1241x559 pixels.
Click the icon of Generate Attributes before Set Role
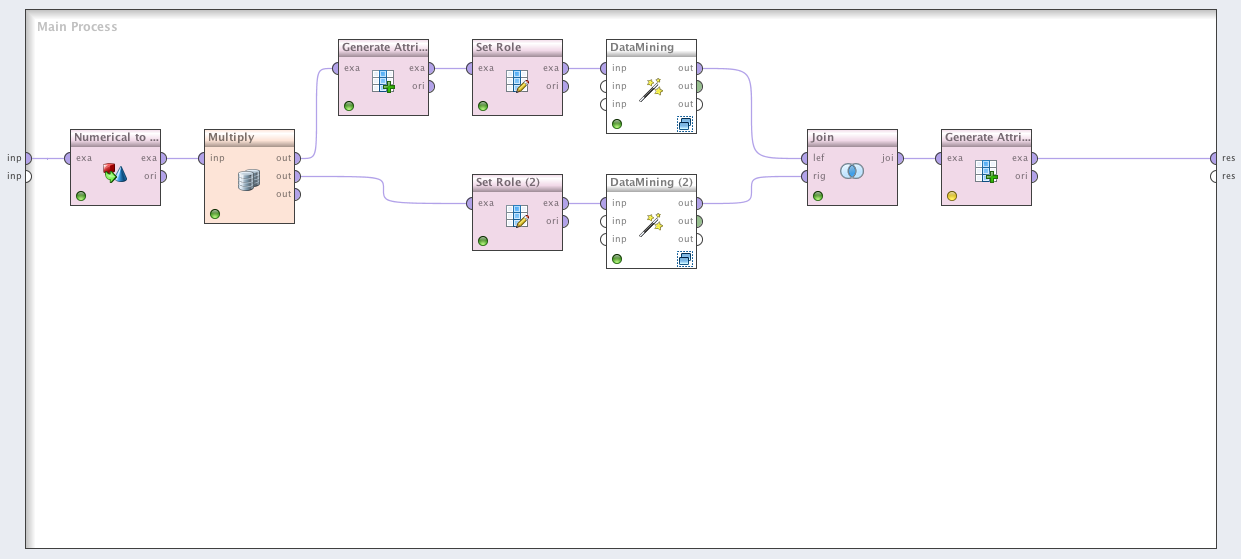(383, 82)
